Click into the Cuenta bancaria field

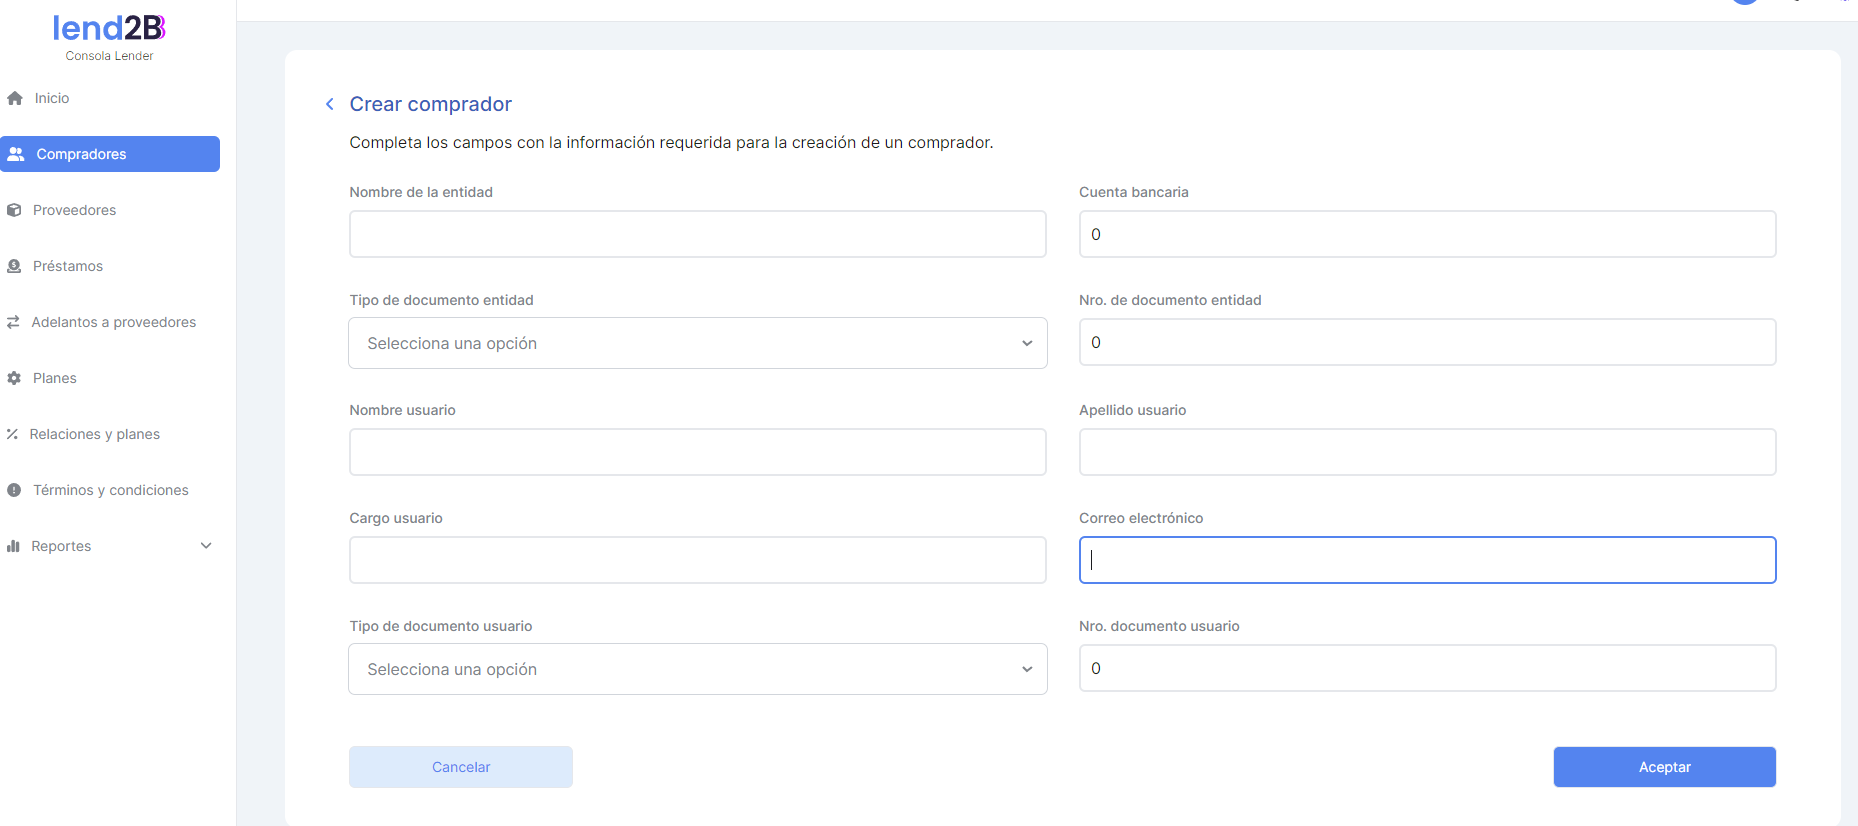[x=1427, y=234]
